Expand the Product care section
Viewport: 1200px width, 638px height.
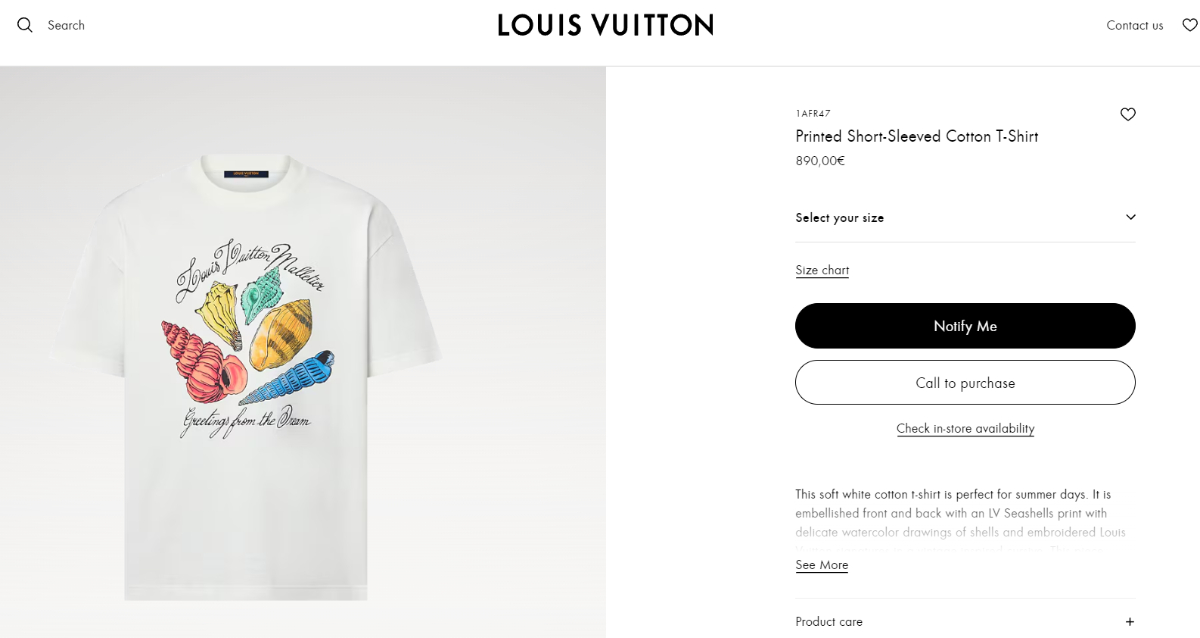829,622
